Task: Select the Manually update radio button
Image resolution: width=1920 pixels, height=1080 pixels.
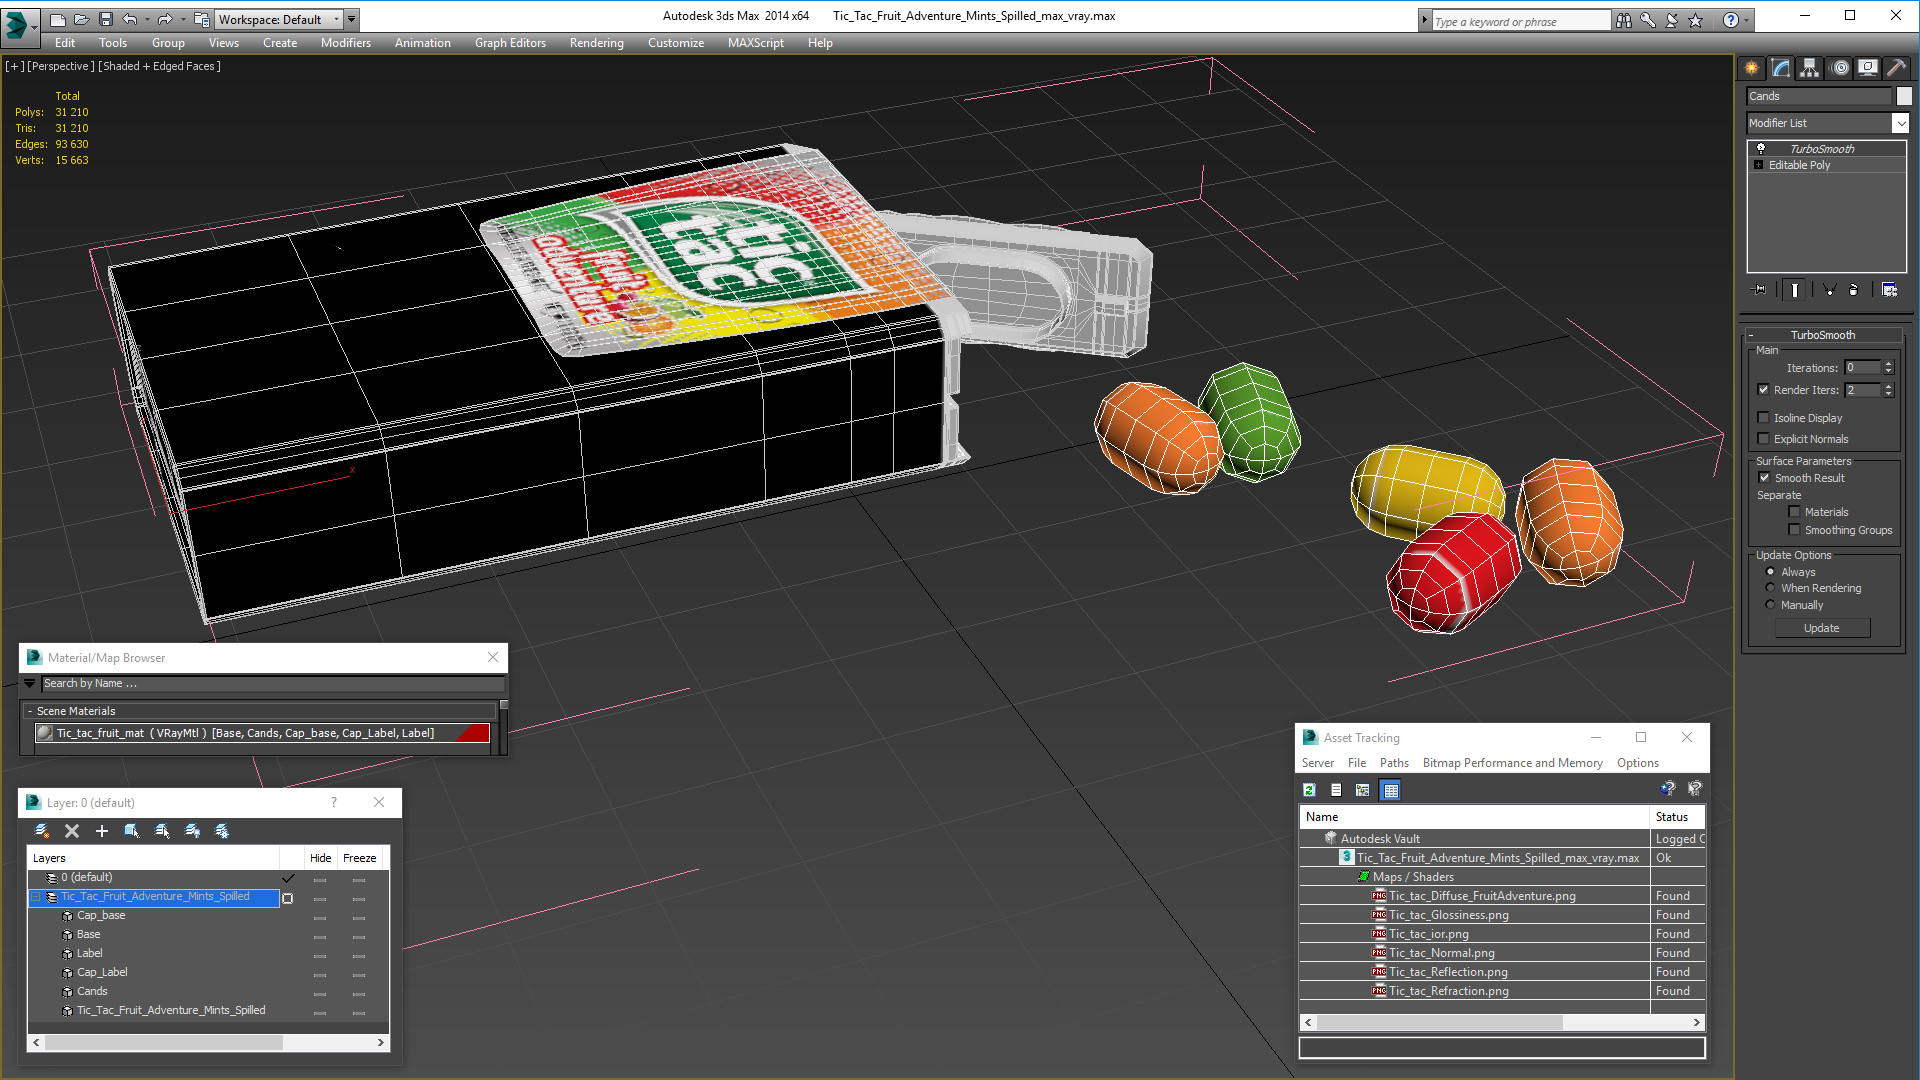Action: coord(1770,605)
